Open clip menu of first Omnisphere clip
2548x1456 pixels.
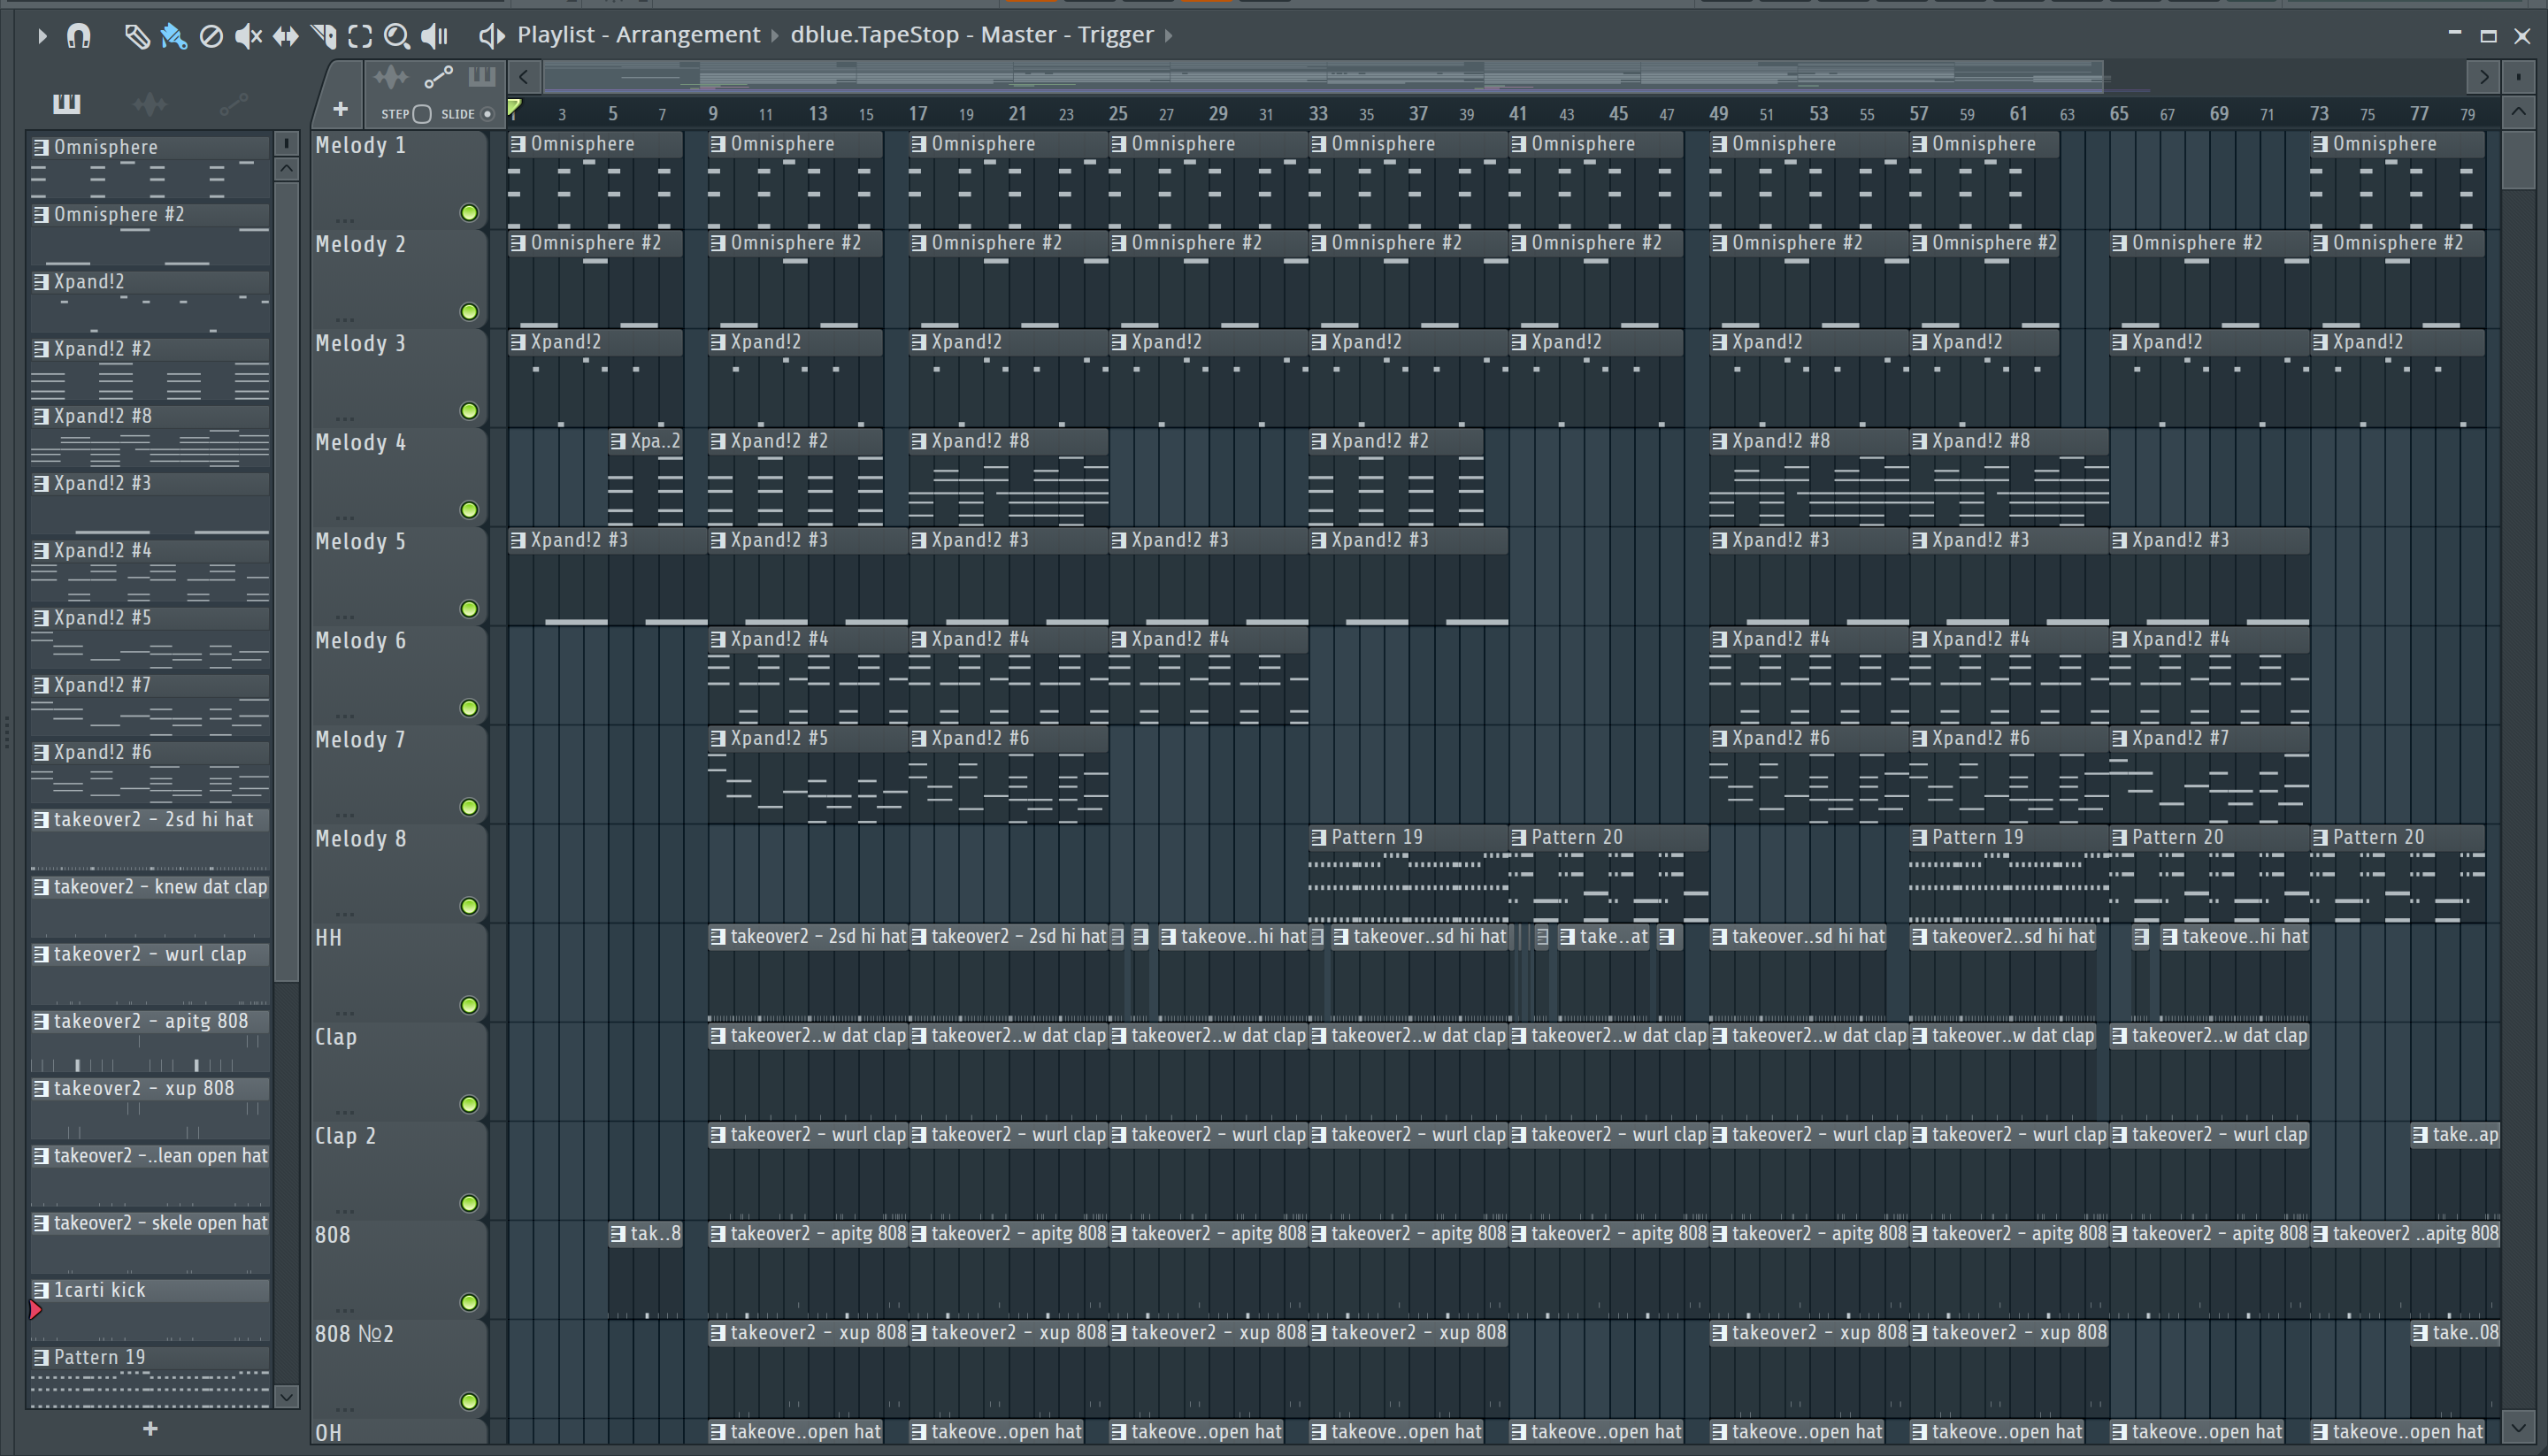518,144
